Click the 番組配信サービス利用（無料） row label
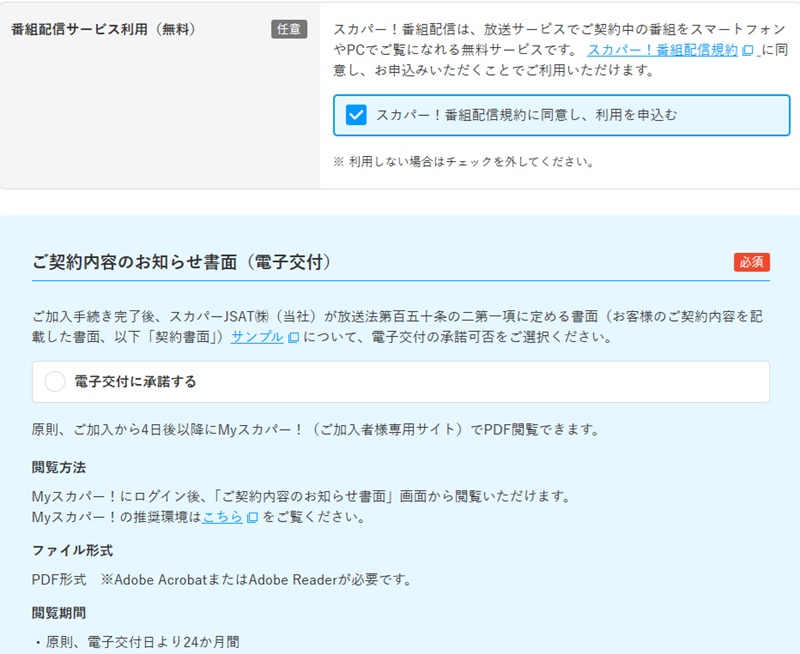 [103, 29]
